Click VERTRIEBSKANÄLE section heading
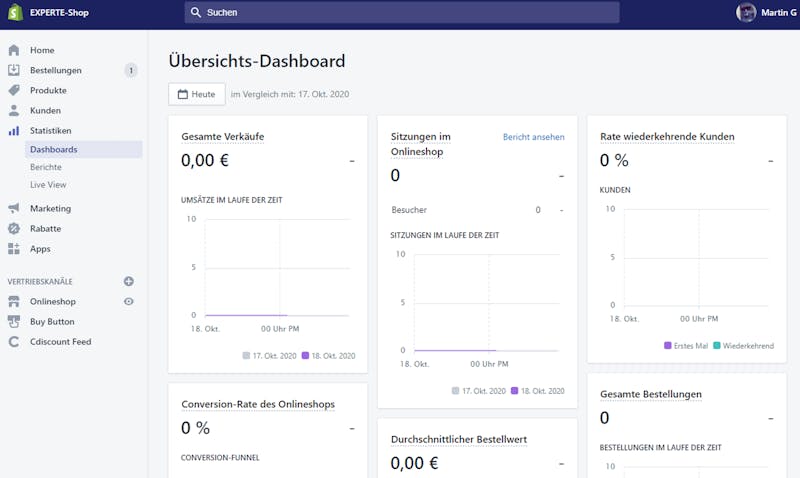This screenshot has height=478, width=800. 40,282
